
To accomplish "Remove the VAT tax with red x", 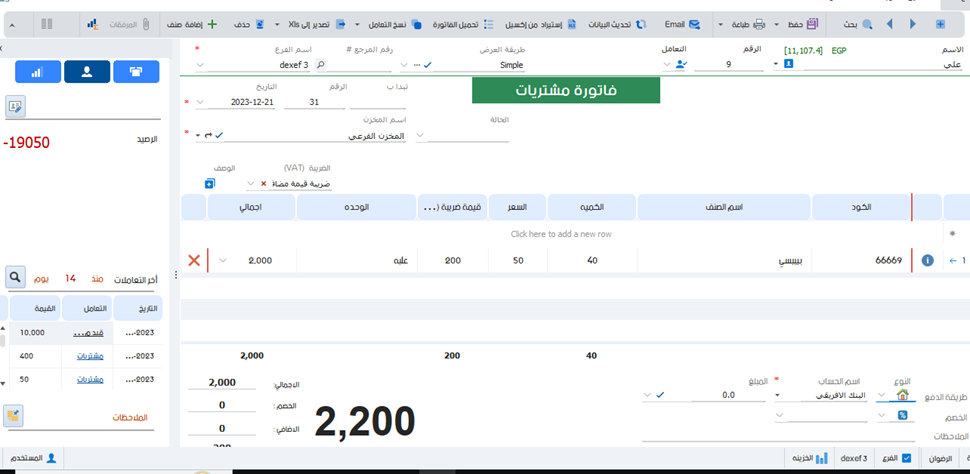I will (x=264, y=184).
